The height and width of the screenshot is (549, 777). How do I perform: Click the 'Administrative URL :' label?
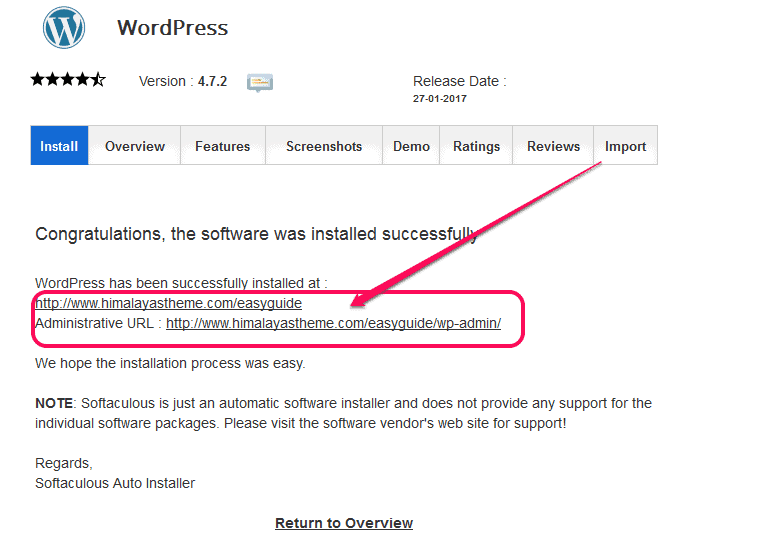point(98,323)
